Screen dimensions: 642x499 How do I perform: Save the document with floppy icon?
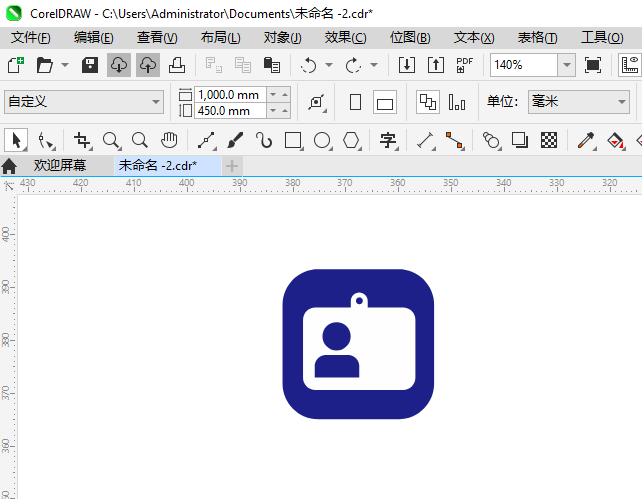pos(90,65)
